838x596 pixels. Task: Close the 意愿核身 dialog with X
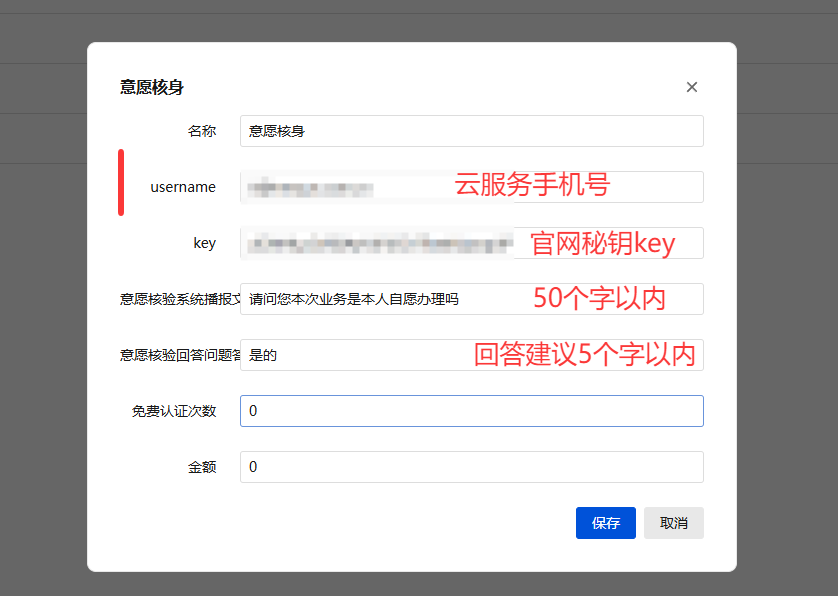[691, 87]
